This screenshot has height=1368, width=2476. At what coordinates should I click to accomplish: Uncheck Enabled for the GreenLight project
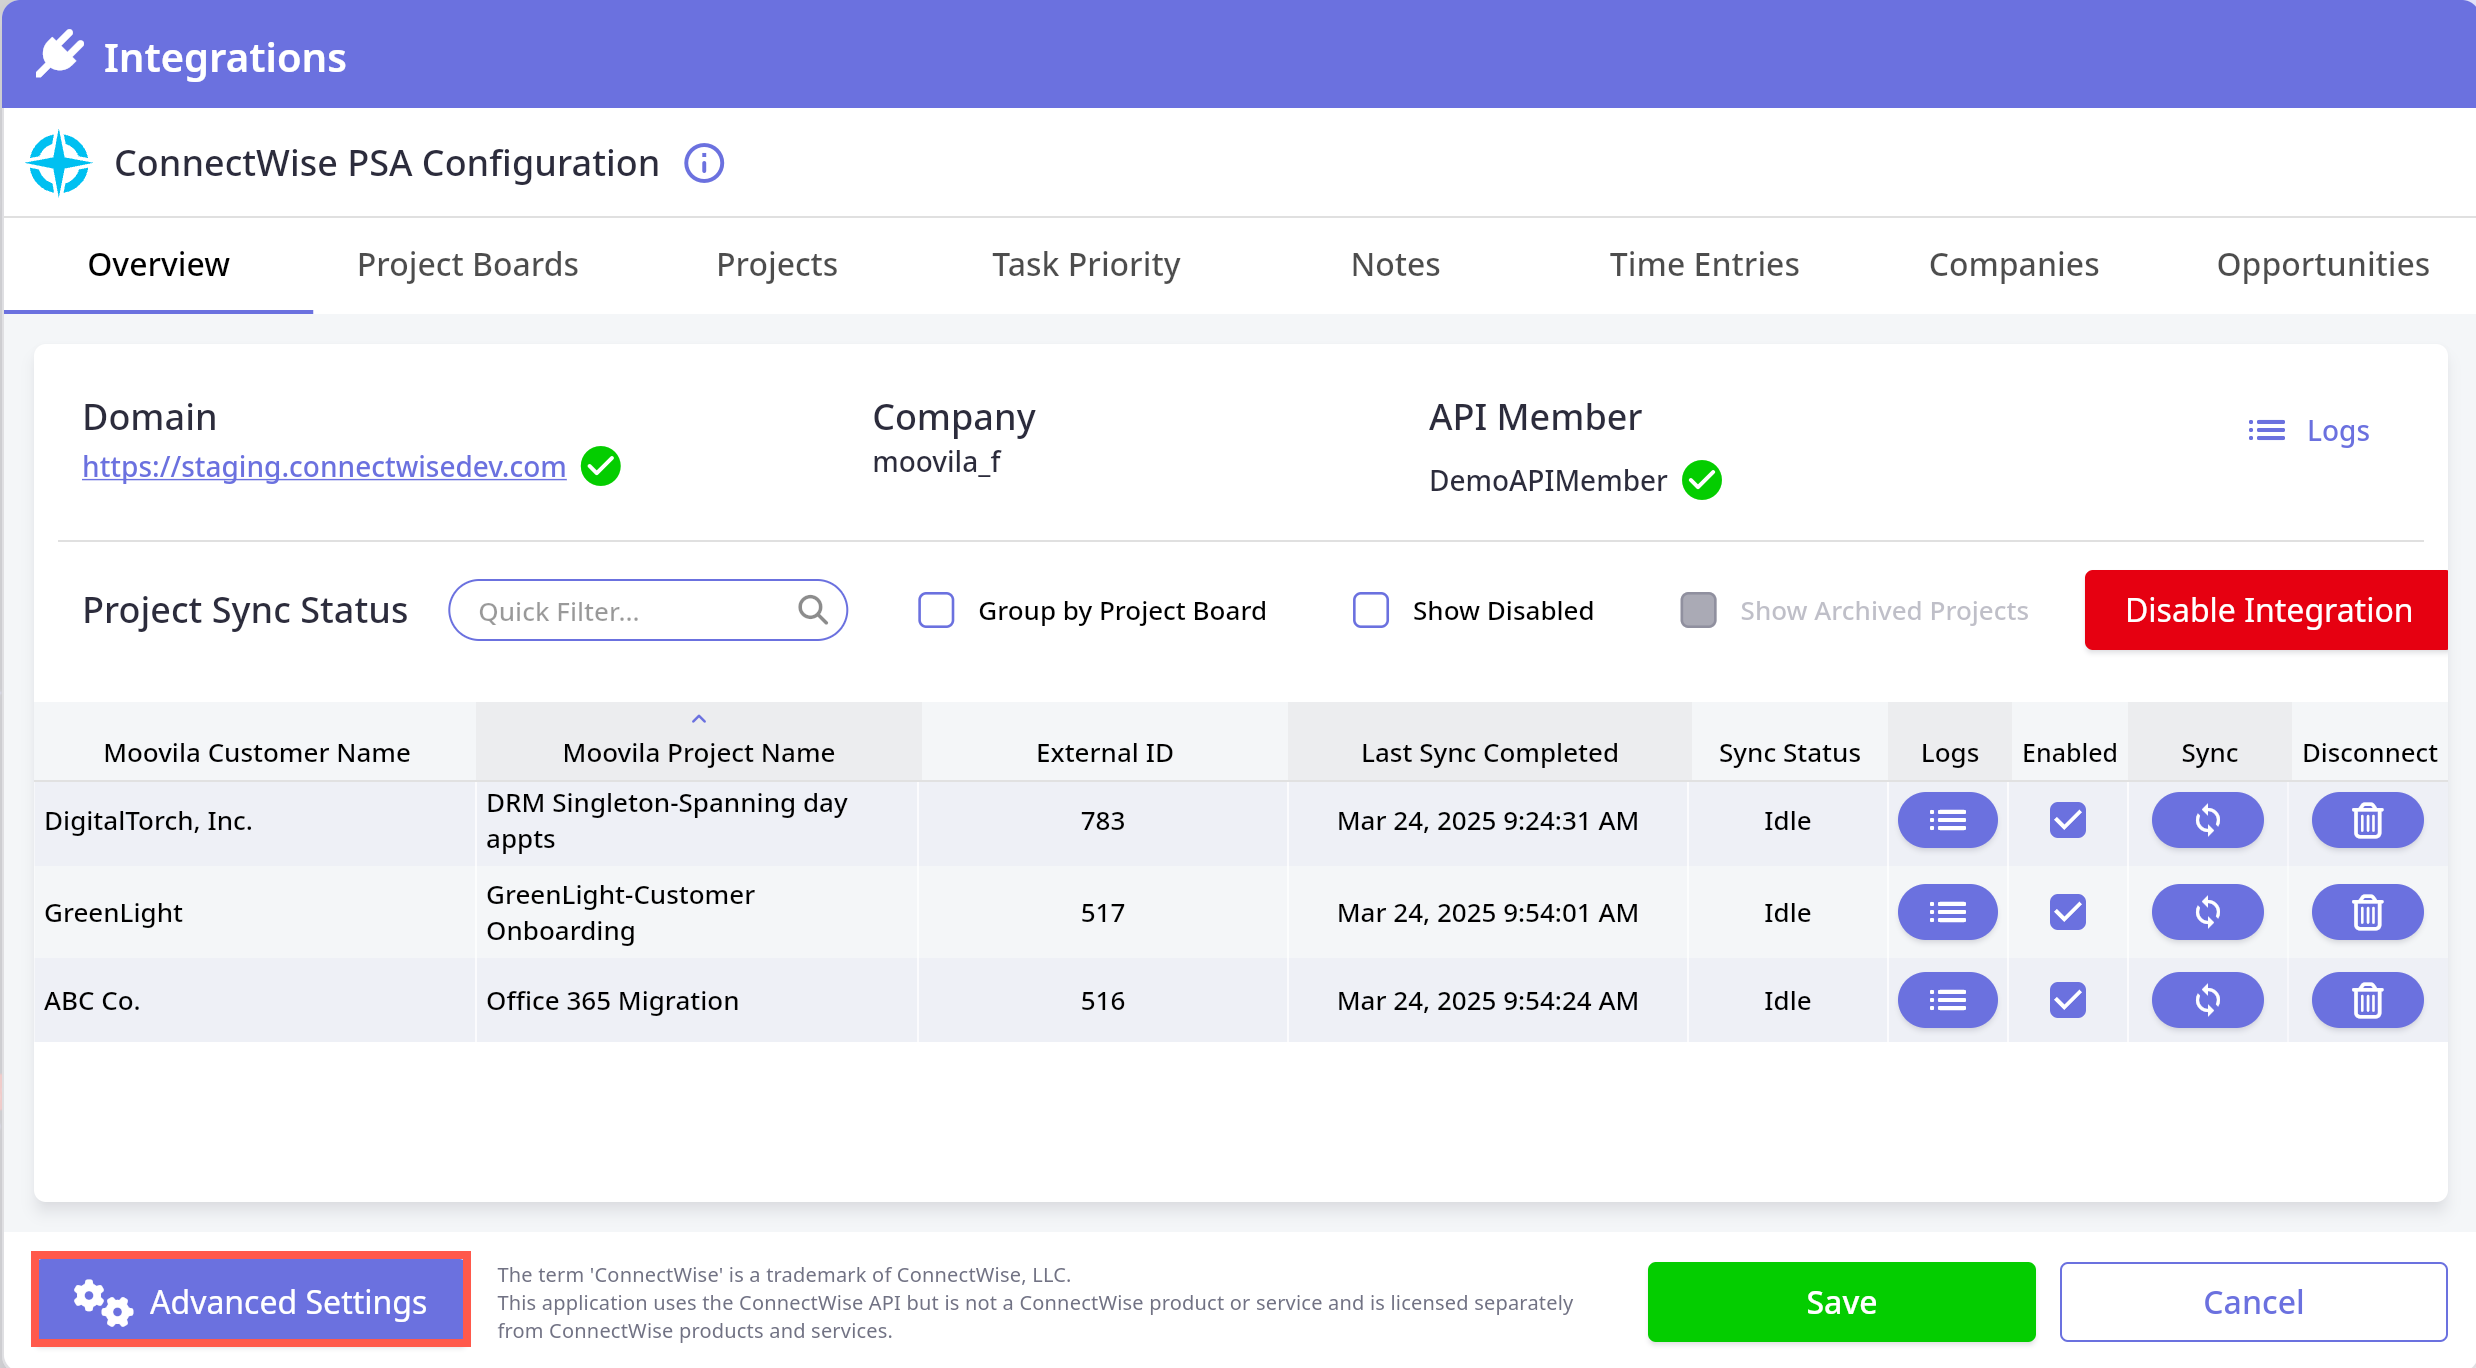pyautogui.click(x=2067, y=912)
